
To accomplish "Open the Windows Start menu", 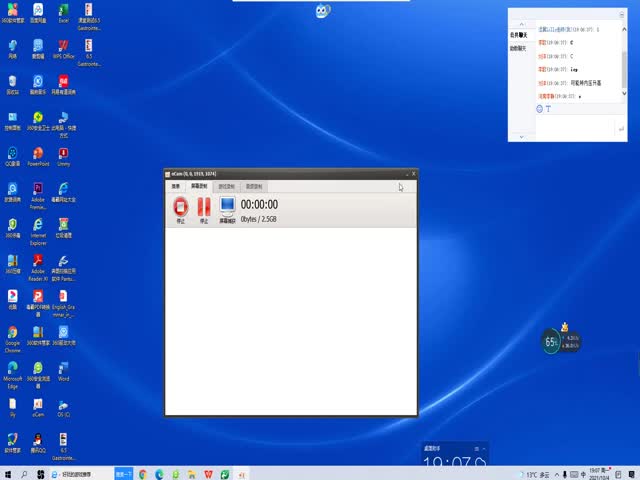I will [8, 473].
